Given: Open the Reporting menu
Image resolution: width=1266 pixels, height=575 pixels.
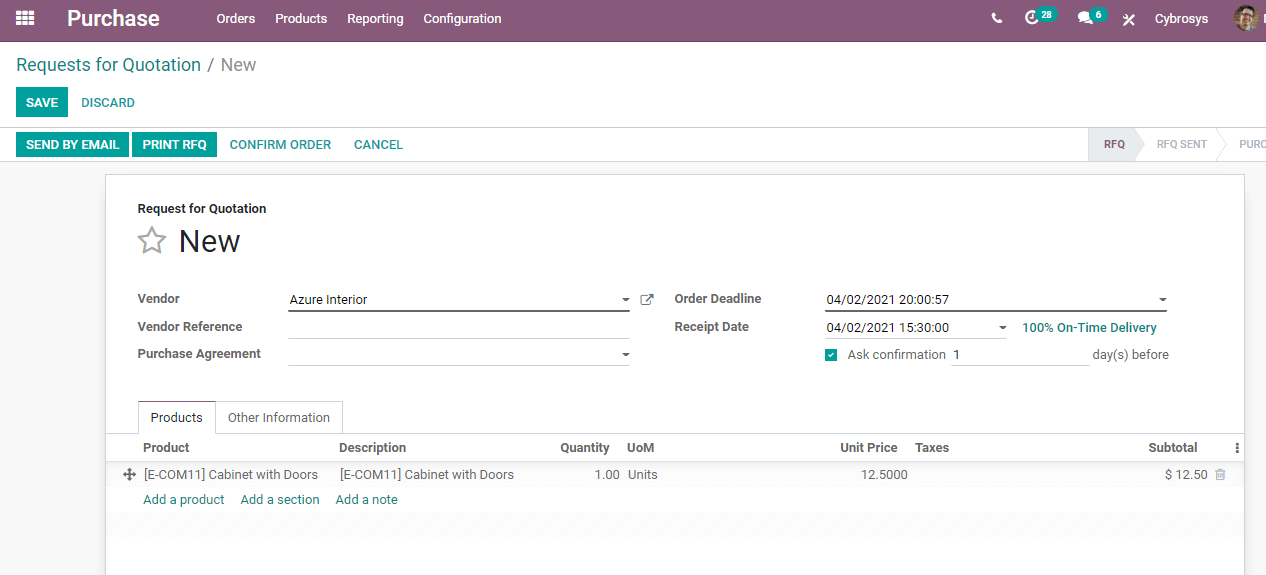Looking at the screenshot, I should pos(375,19).
